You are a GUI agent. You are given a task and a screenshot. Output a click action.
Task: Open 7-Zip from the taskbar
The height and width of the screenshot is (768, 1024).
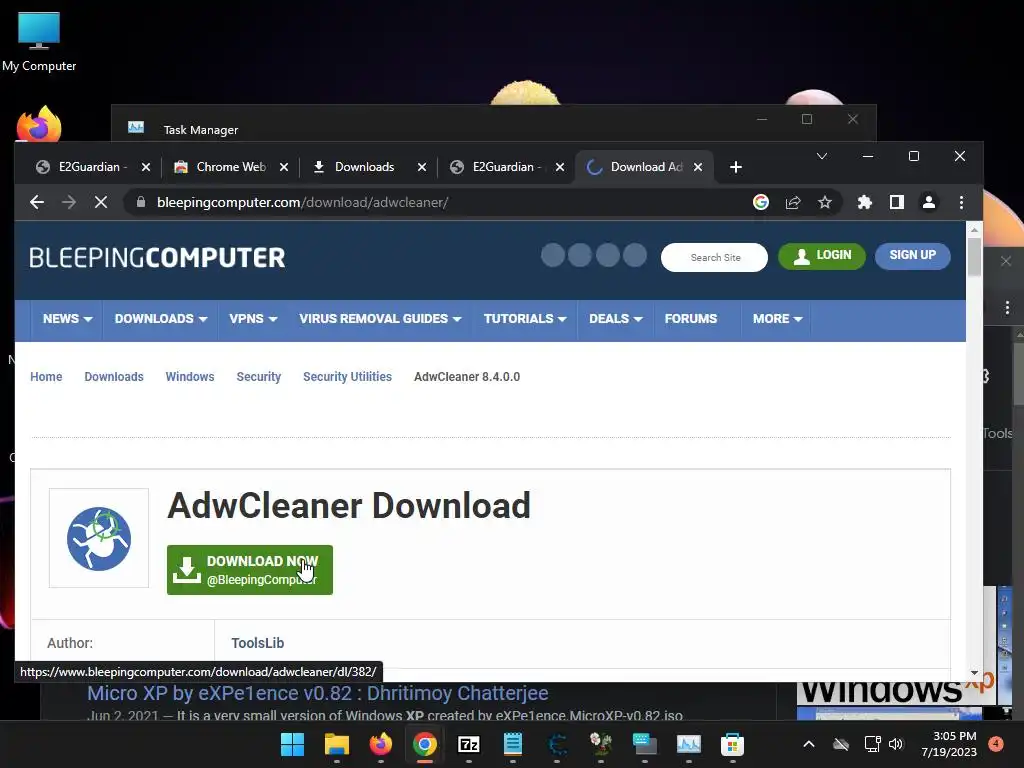(469, 744)
